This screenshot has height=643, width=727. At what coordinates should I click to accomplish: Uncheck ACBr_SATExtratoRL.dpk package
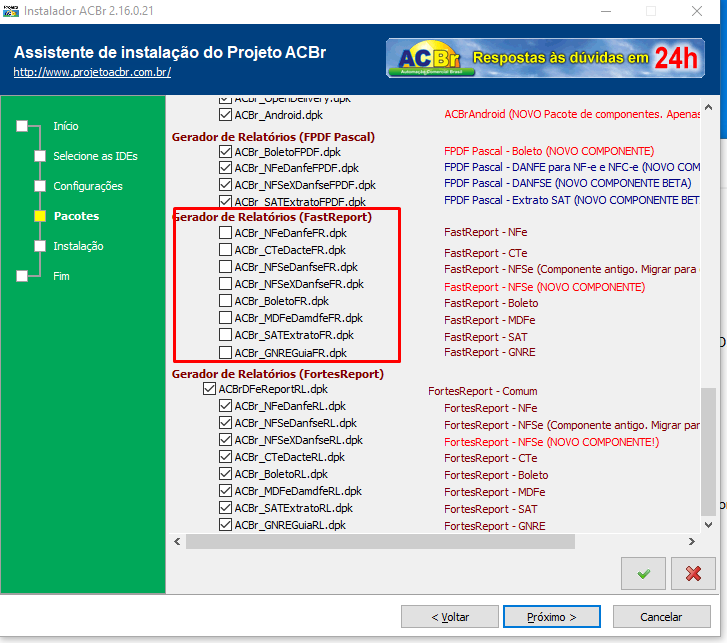pos(225,508)
